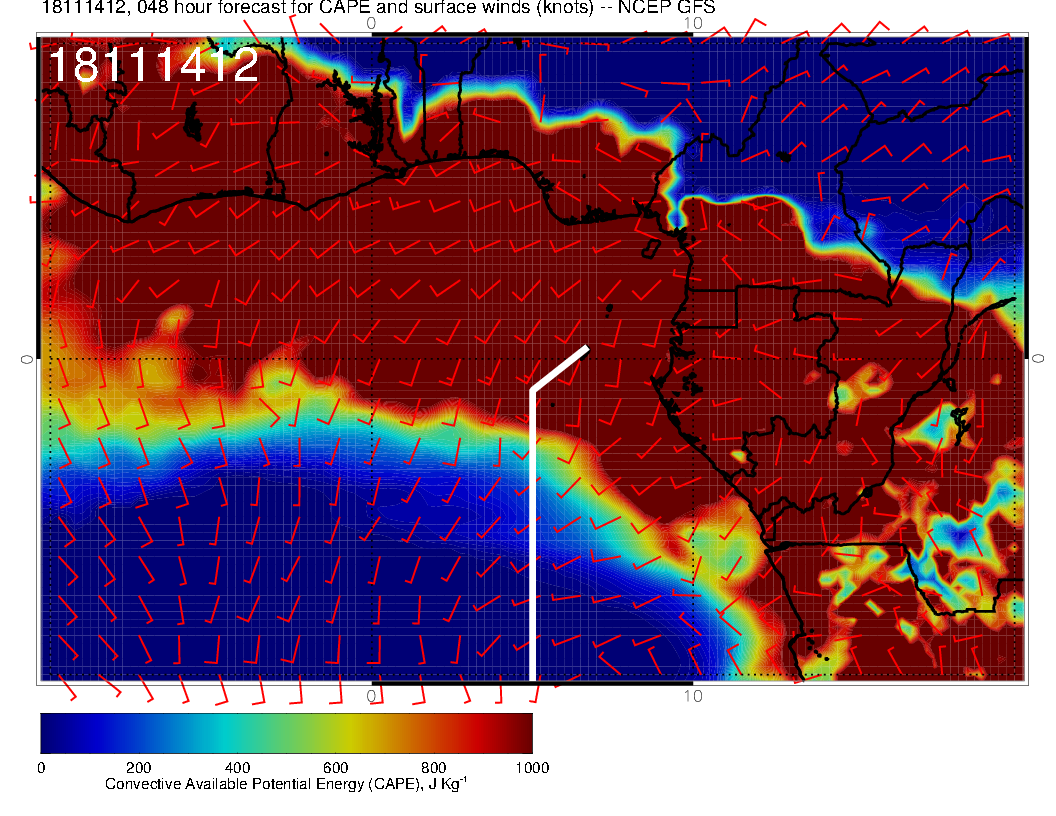Click the 200 tick label under the colorbar
The width and height of the screenshot is (1056, 816).
(138, 767)
